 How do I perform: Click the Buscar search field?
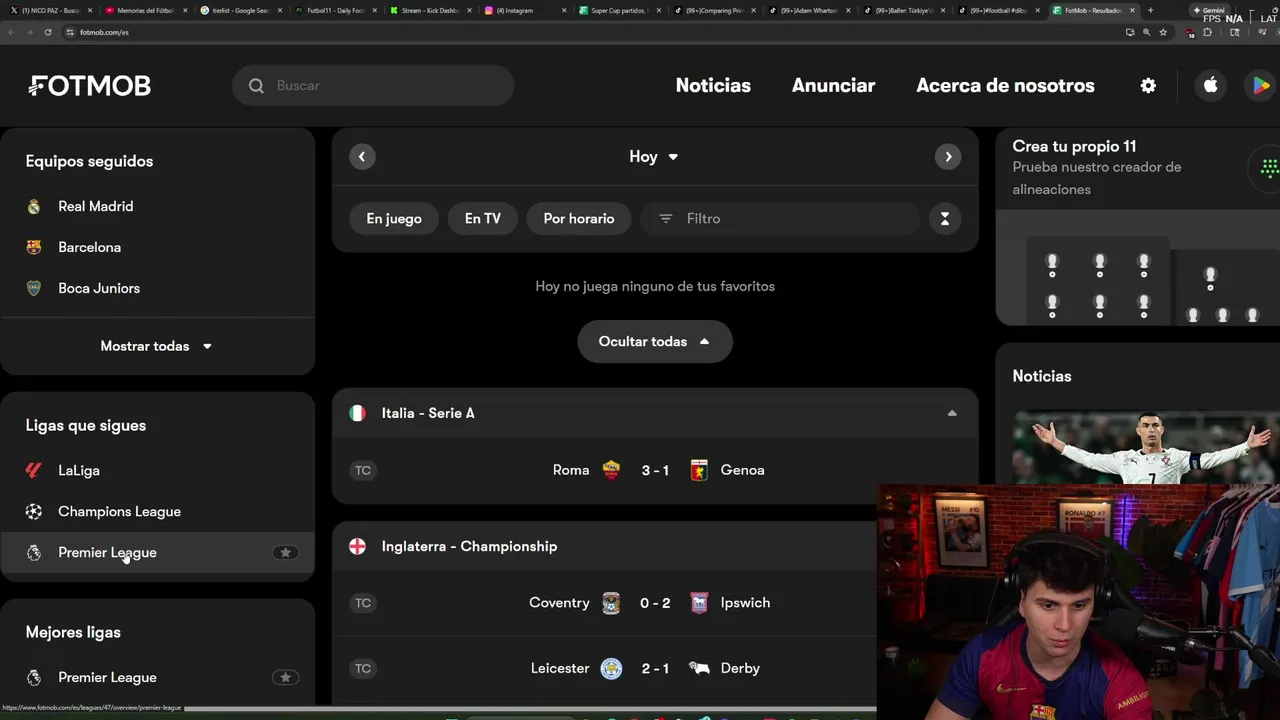click(x=373, y=86)
